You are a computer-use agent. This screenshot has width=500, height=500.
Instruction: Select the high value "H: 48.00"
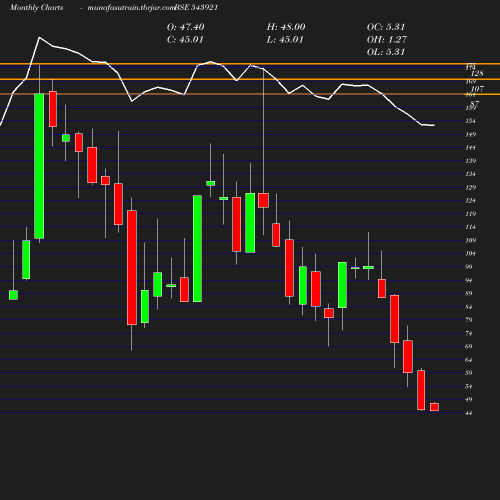click(x=286, y=27)
